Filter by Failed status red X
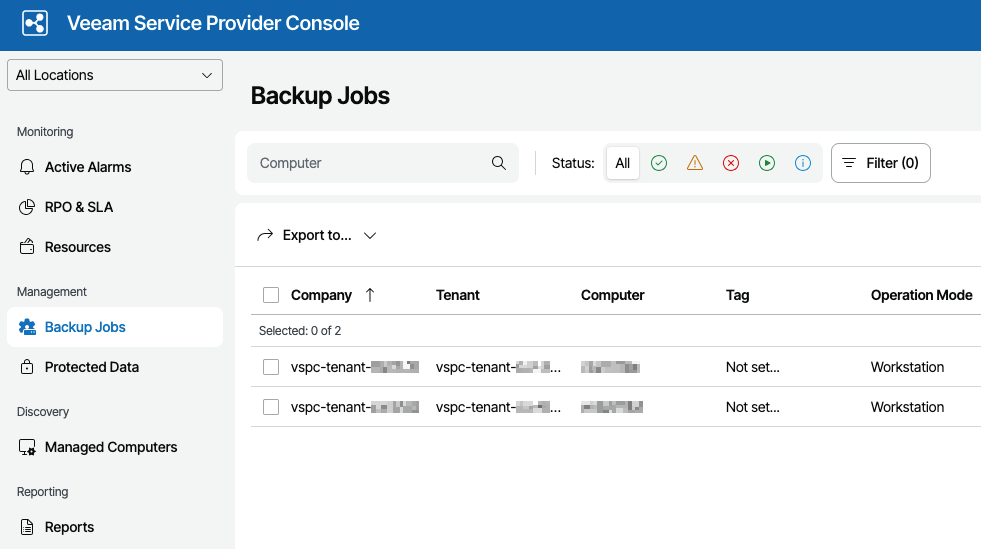This screenshot has height=549, width=981. pos(731,163)
